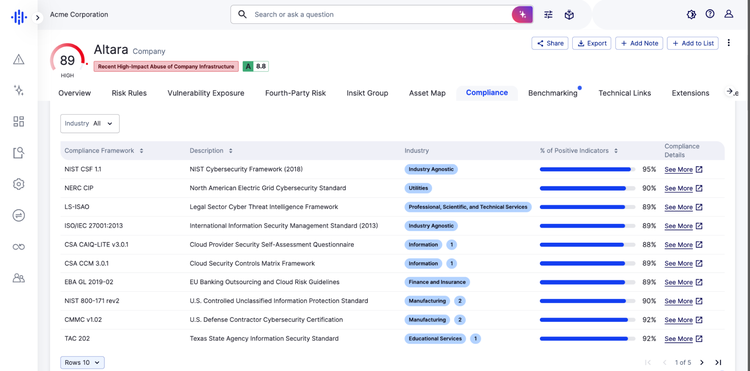Image resolution: width=750 pixels, height=371 pixels.
Task: Open the Industry All dropdown filter
Action: pos(90,123)
